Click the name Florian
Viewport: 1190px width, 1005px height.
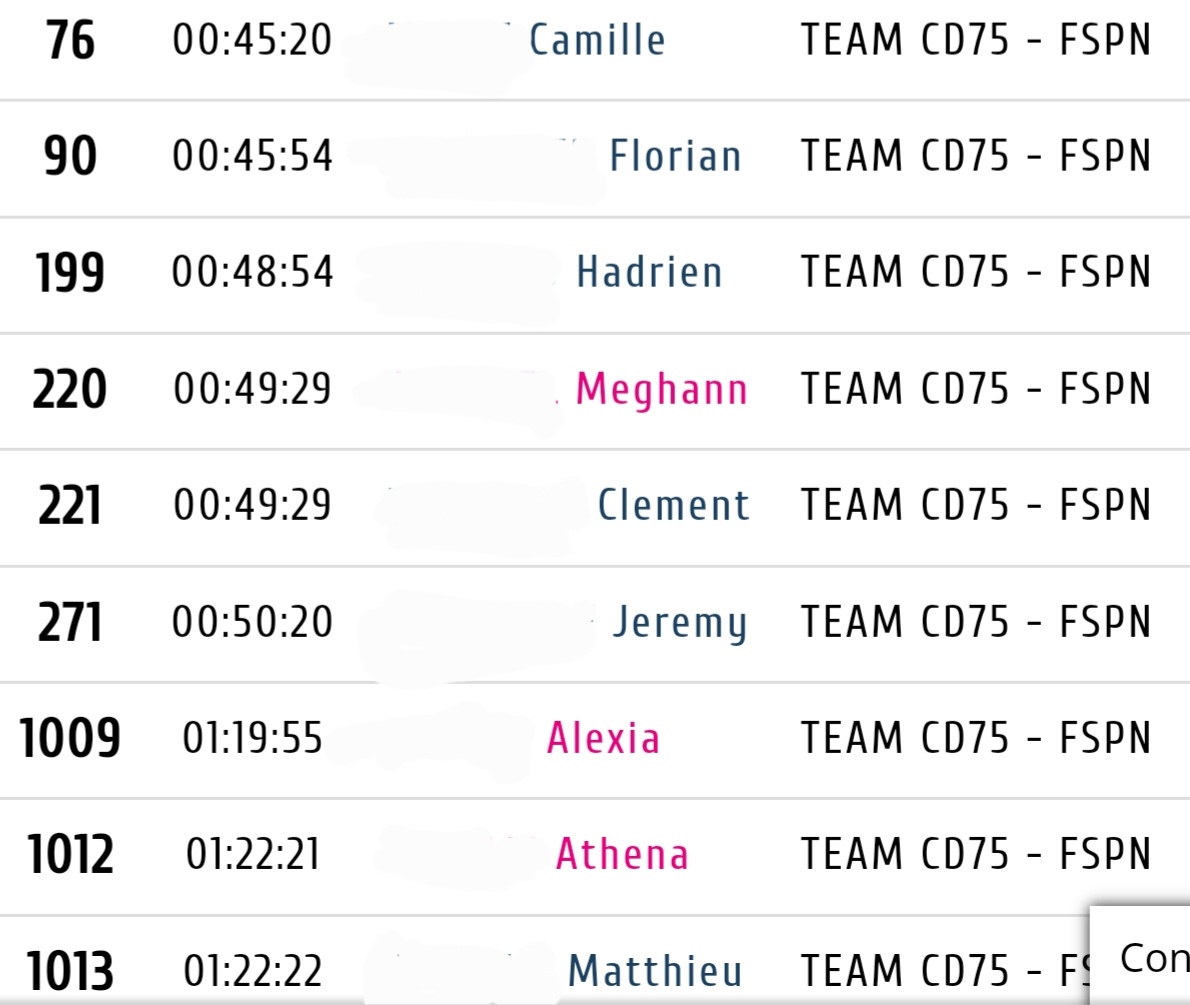[x=676, y=157]
